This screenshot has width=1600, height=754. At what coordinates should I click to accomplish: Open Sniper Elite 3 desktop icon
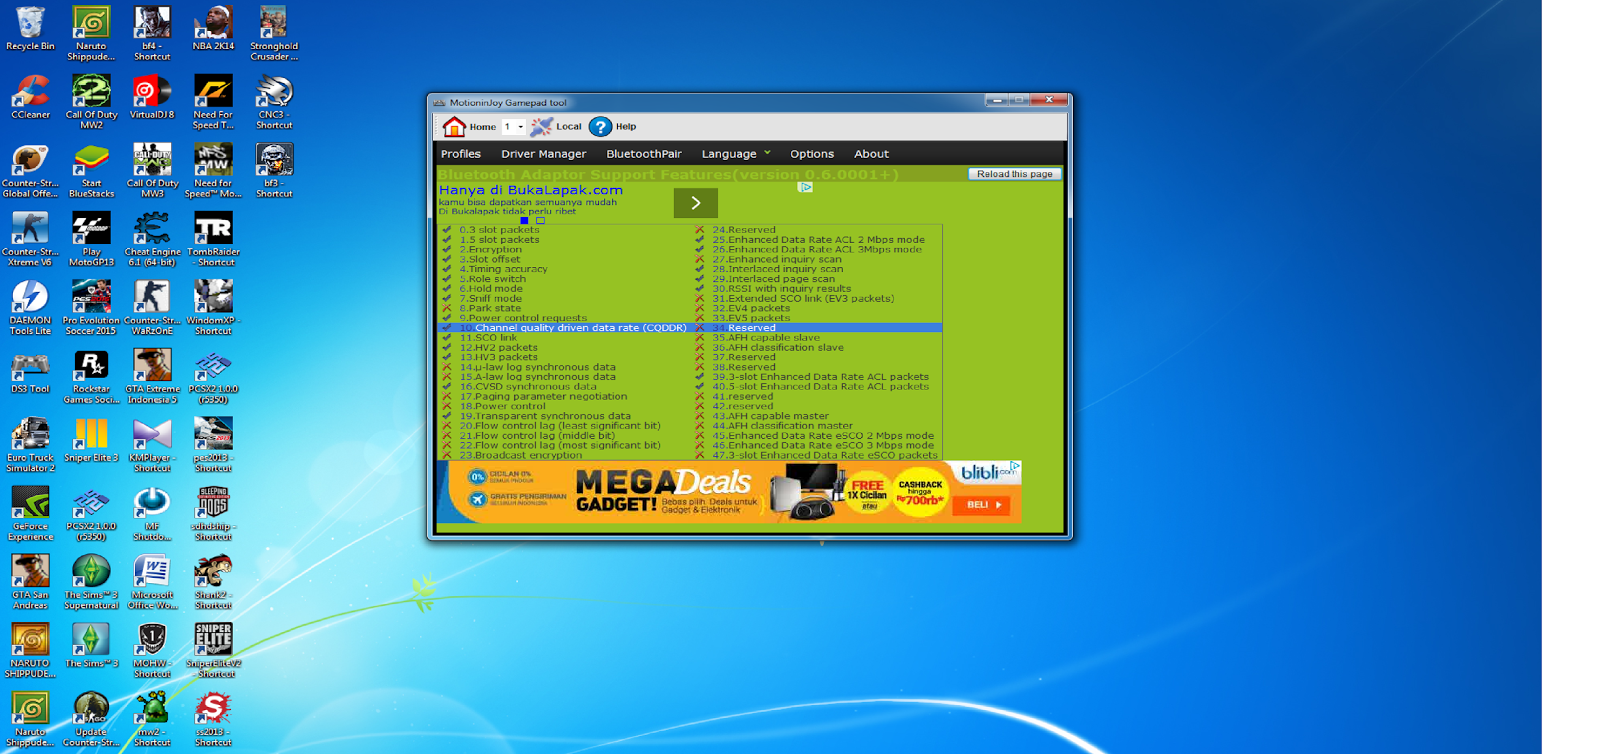tap(91, 441)
